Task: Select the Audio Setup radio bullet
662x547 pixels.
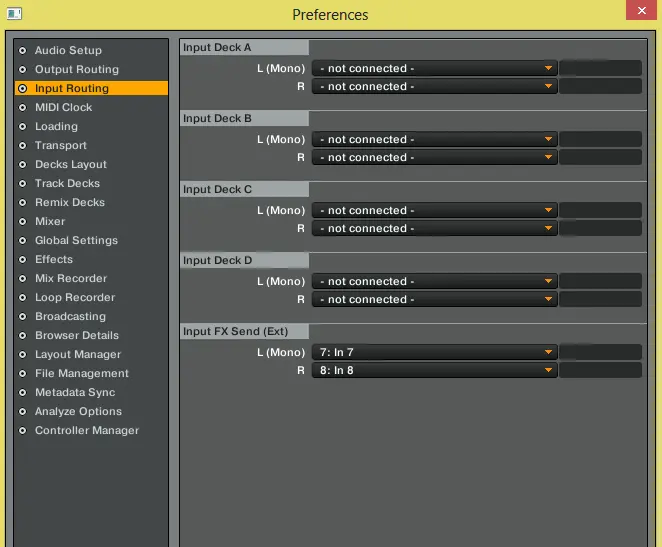Action: pos(22,50)
